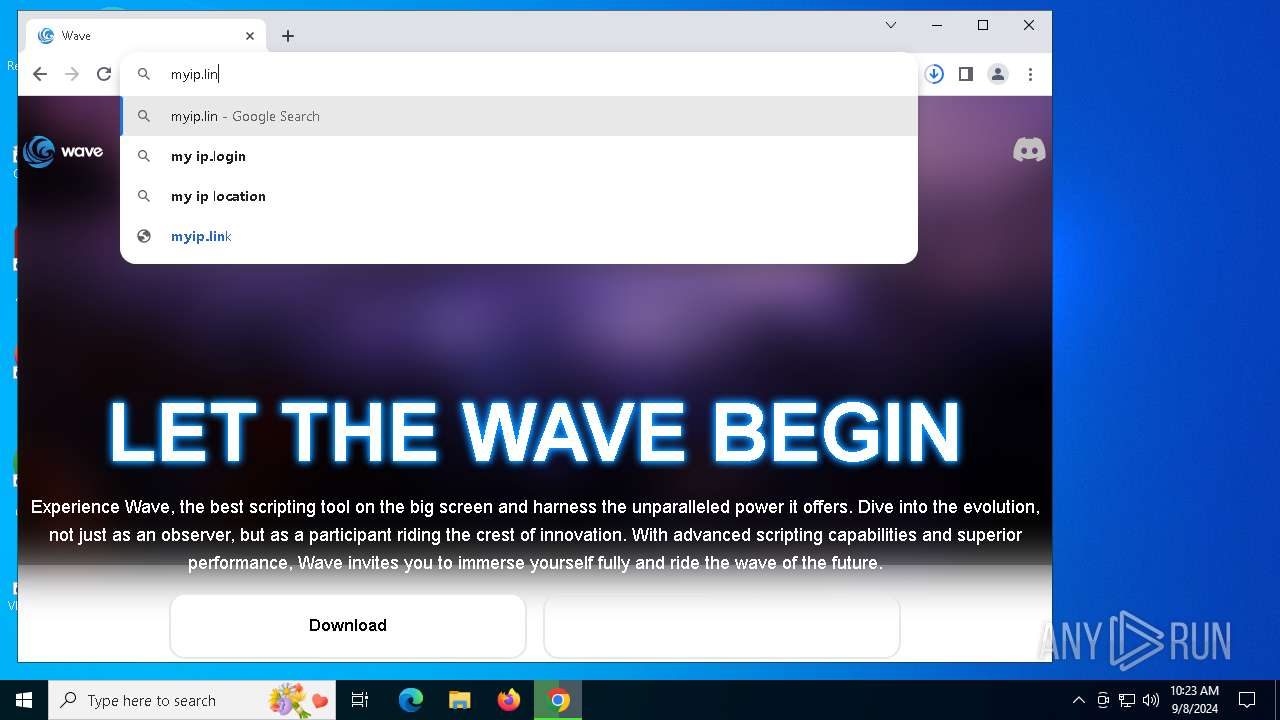Toggle the browser side panel

coord(966,74)
